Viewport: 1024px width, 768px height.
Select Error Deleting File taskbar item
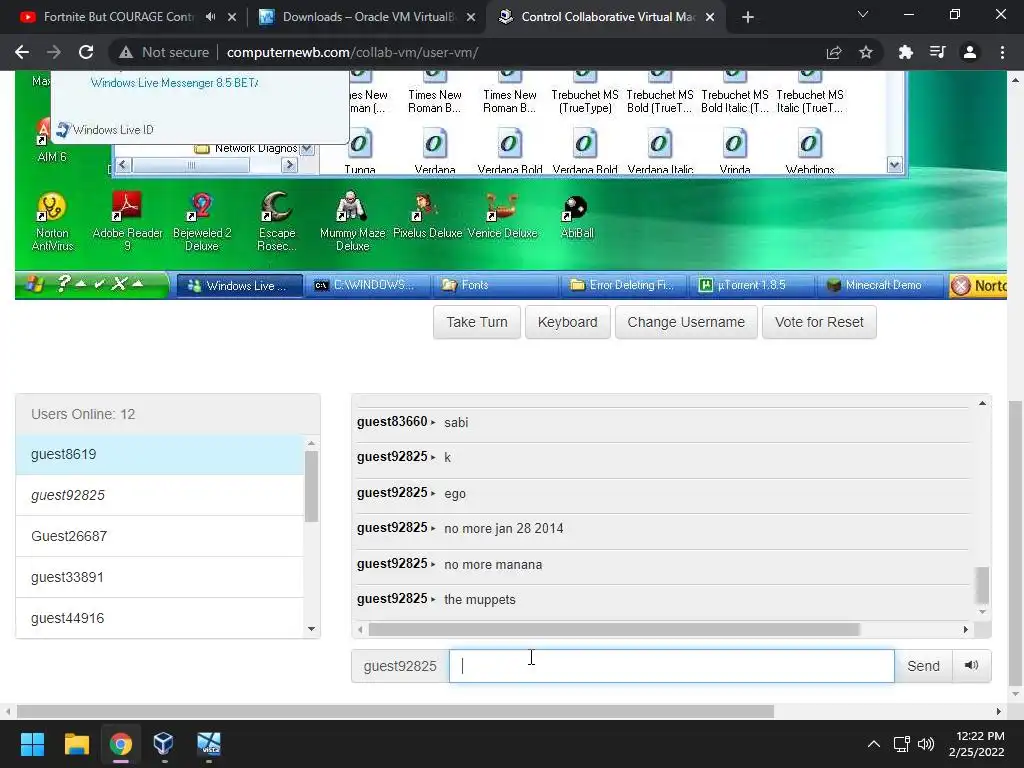(622, 285)
